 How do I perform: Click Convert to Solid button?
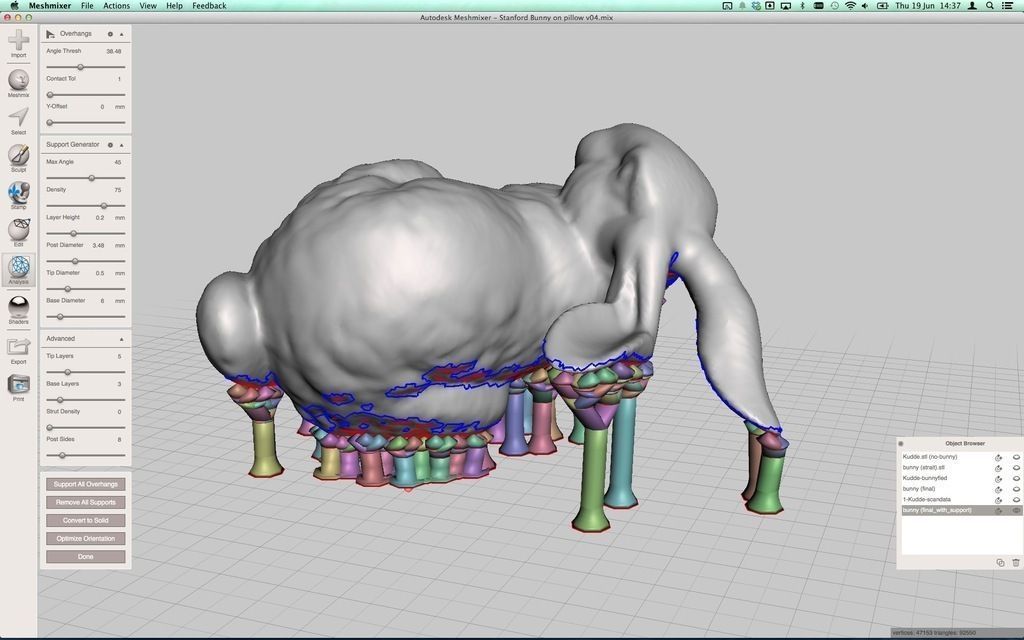pyautogui.click(x=86, y=520)
